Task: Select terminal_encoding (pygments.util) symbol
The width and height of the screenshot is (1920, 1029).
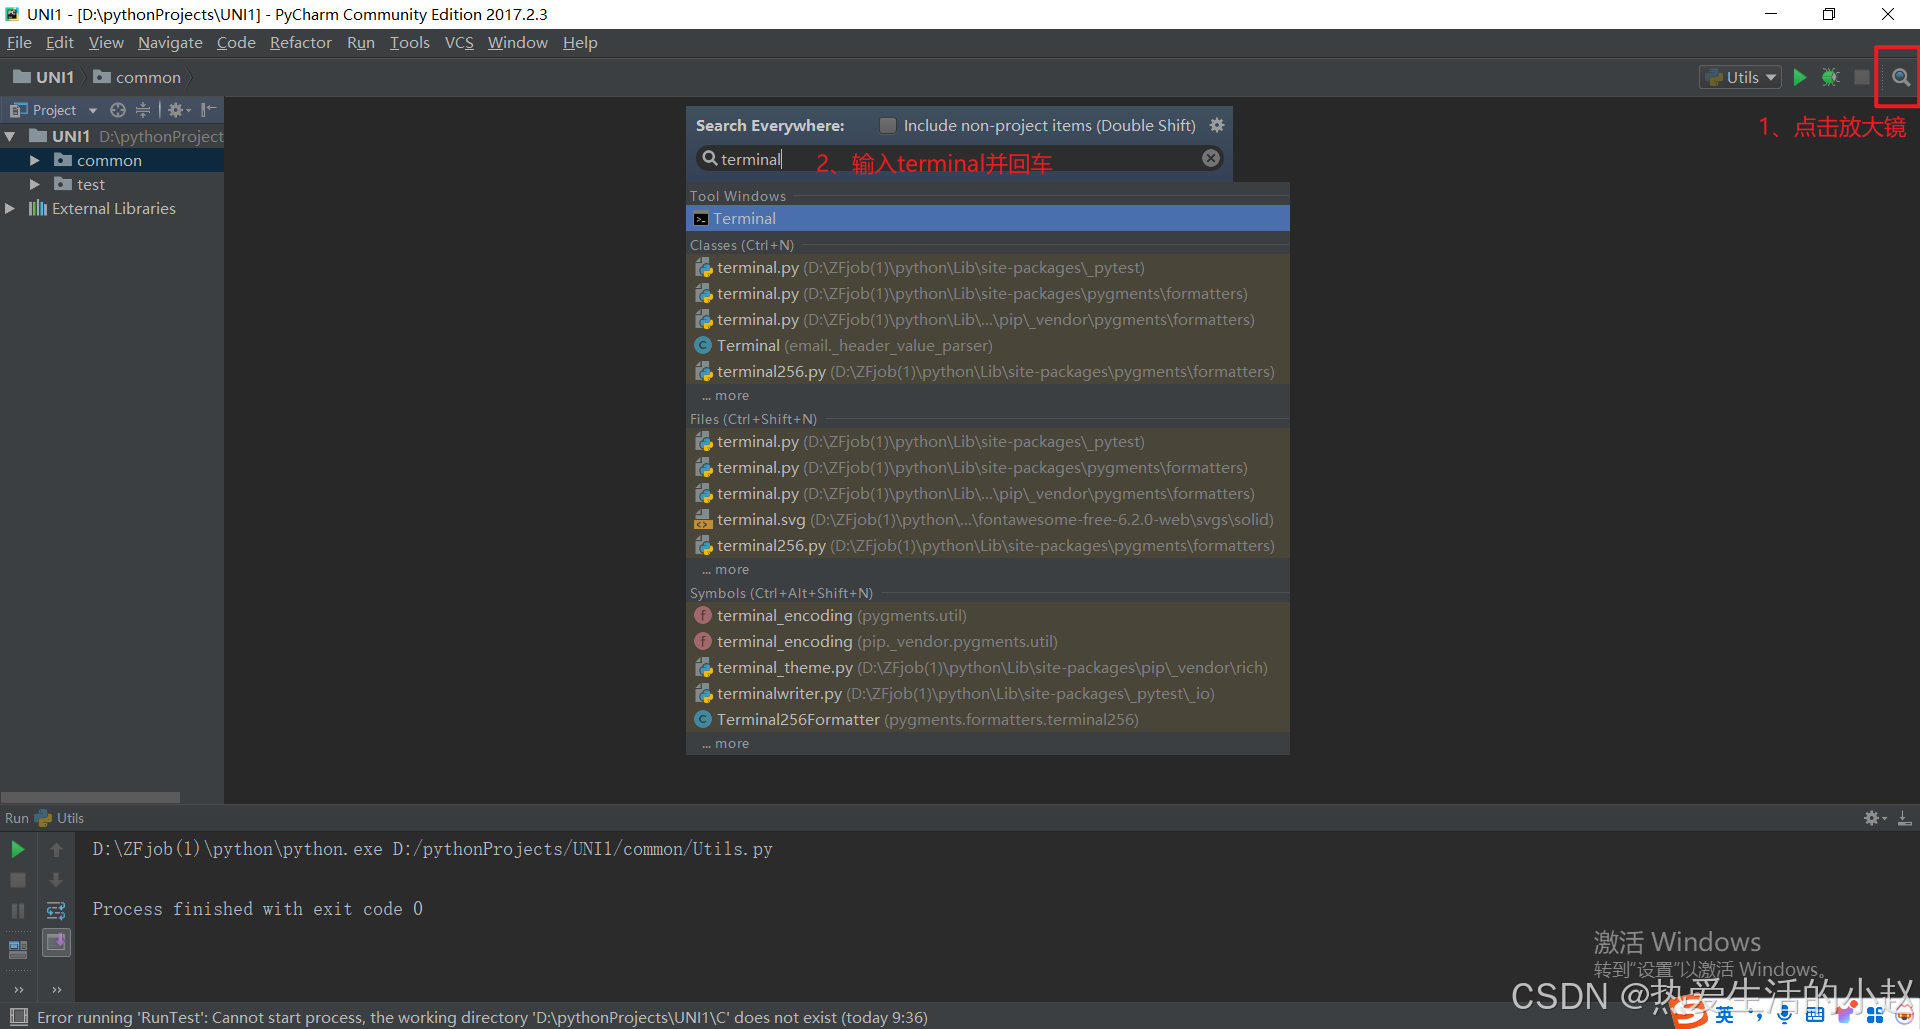Action: pos(988,616)
